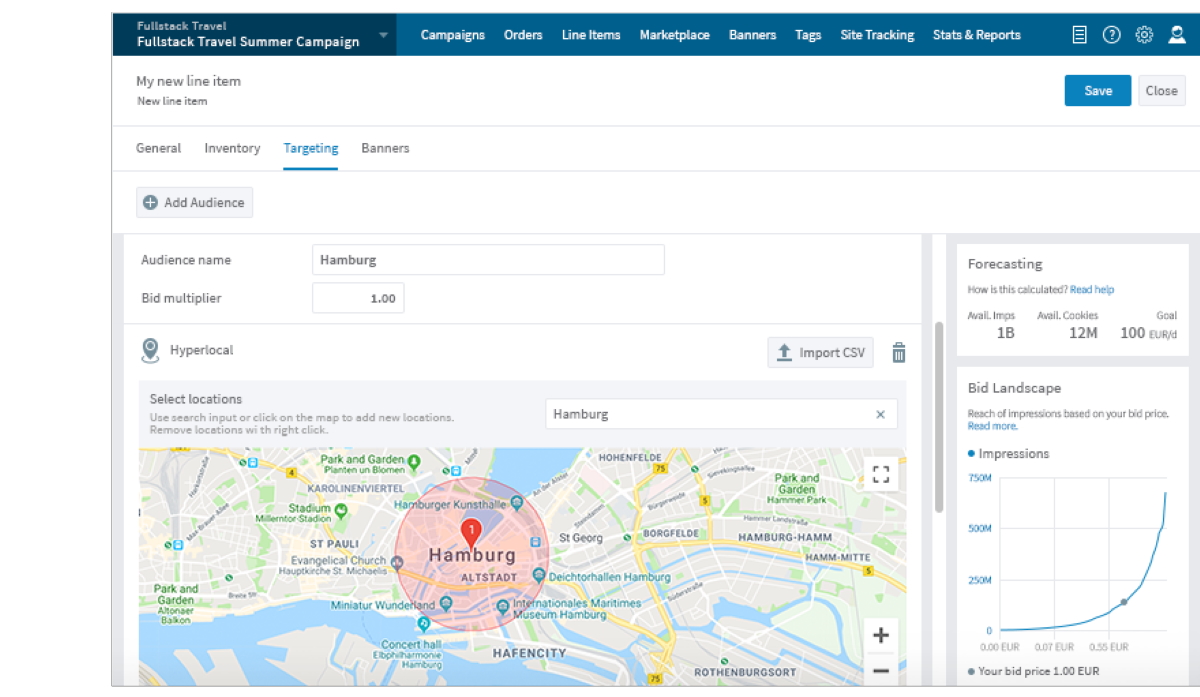Image resolution: width=1200 pixels, height=697 pixels.
Task: Click the My new line item title
Action: [x=188, y=81]
